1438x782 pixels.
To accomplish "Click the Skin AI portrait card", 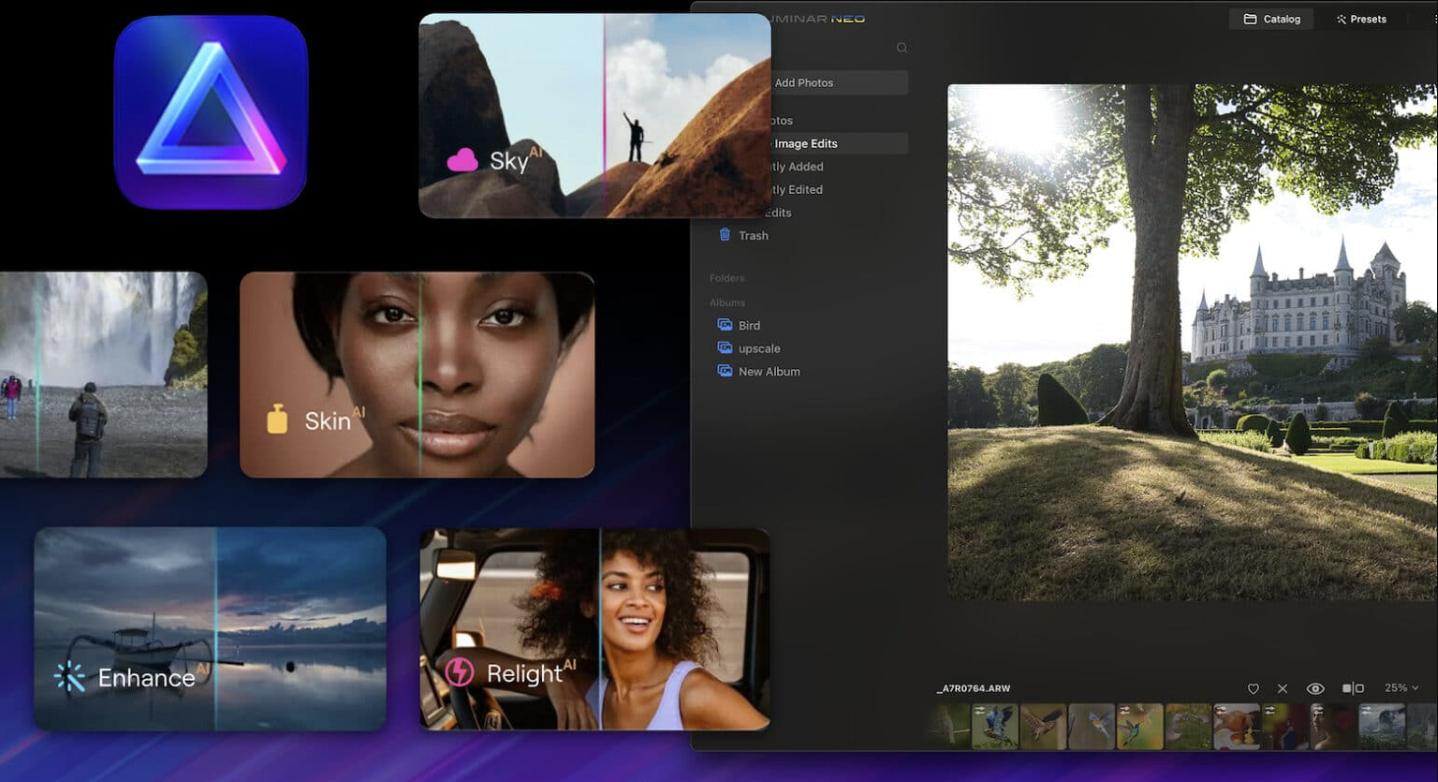I will (x=417, y=375).
